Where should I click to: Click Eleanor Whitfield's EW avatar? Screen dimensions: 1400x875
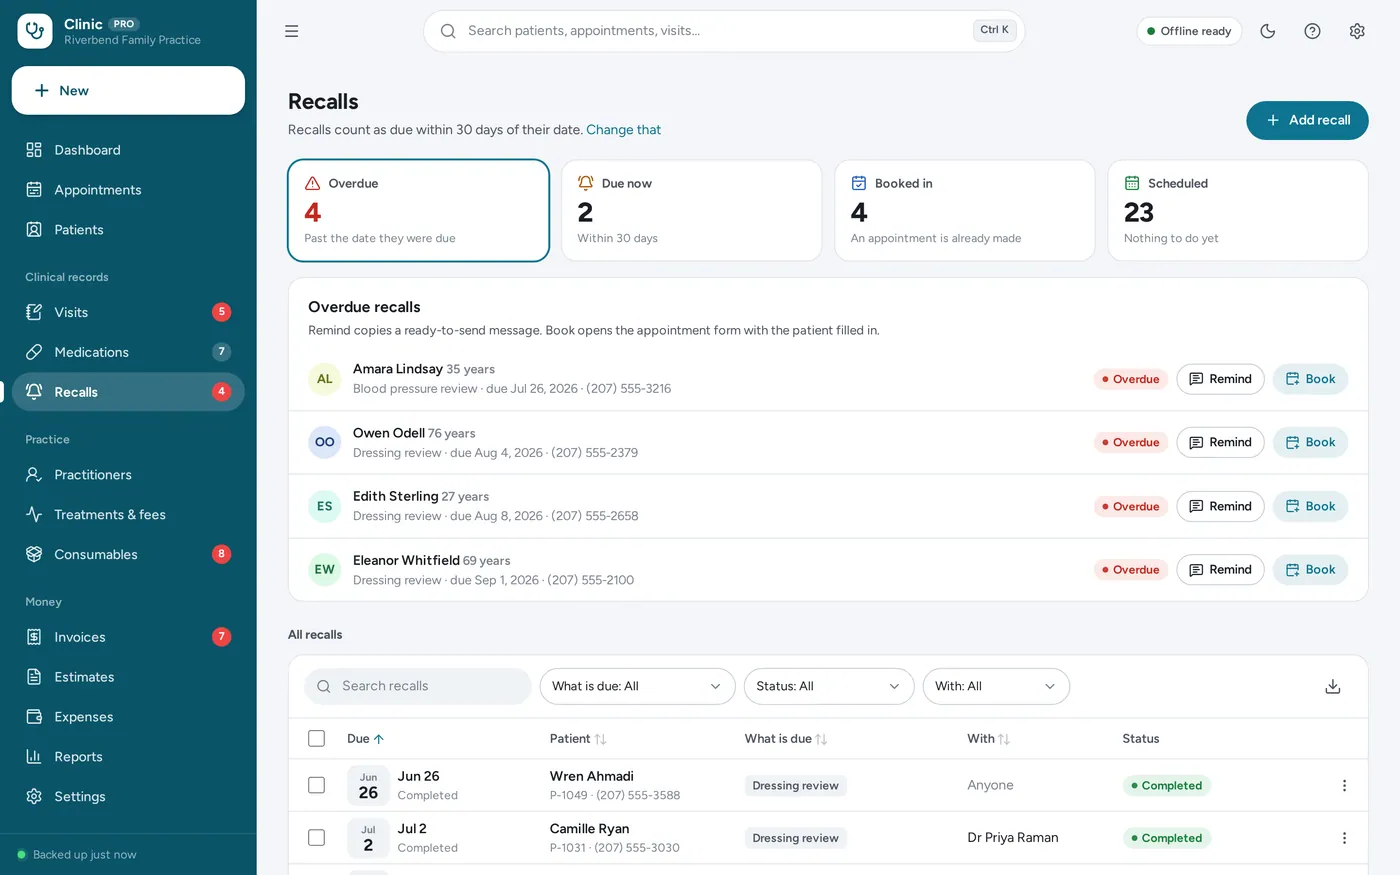coord(325,569)
